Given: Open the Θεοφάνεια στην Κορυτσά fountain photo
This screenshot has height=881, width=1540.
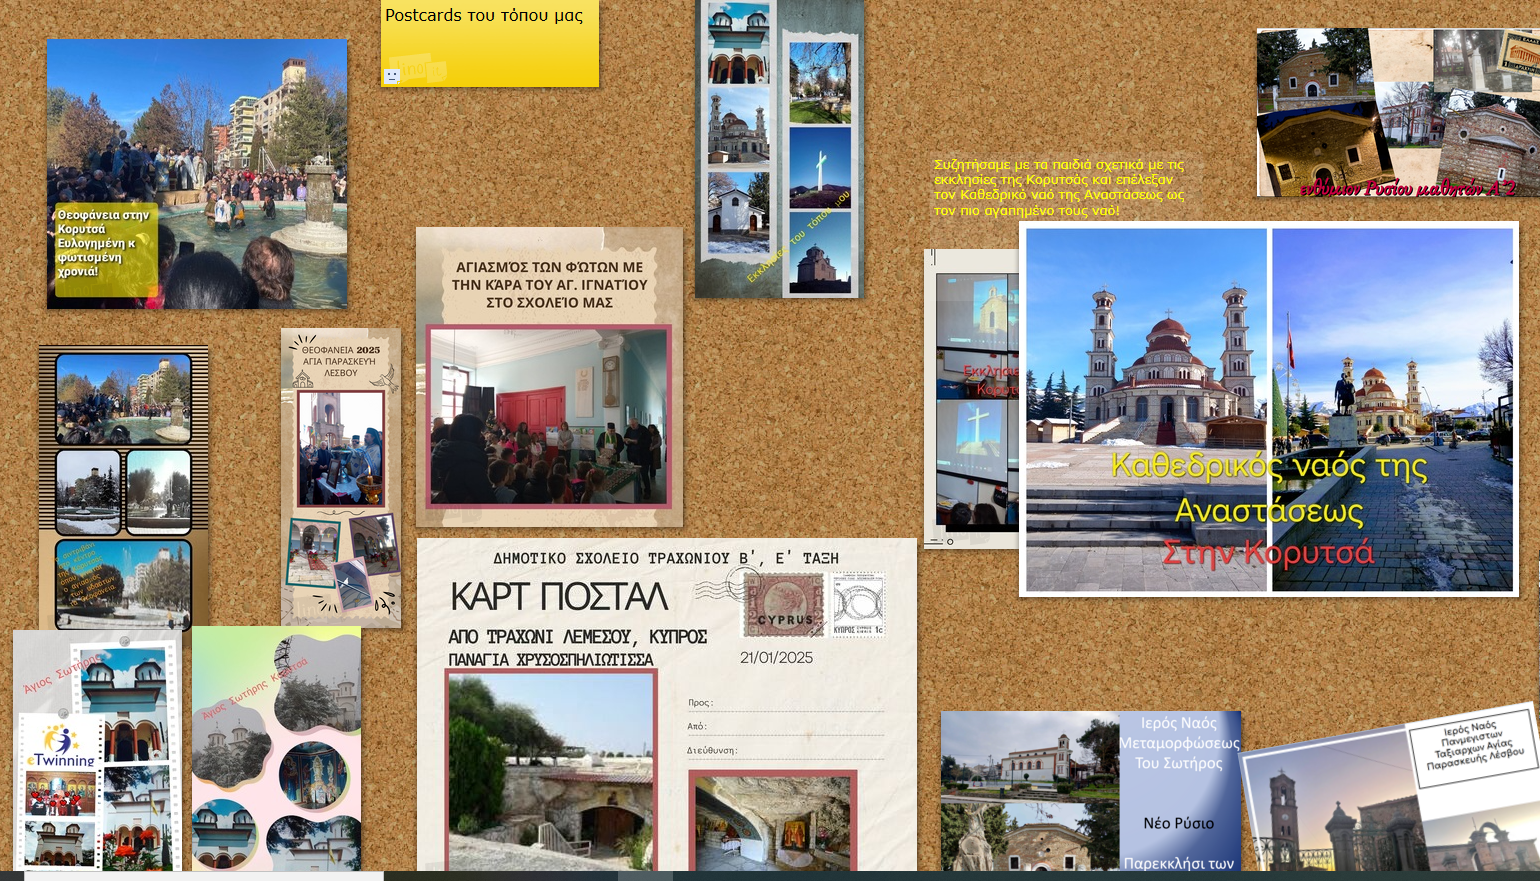Looking at the screenshot, I should pyautogui.click(x=197, y=173).
